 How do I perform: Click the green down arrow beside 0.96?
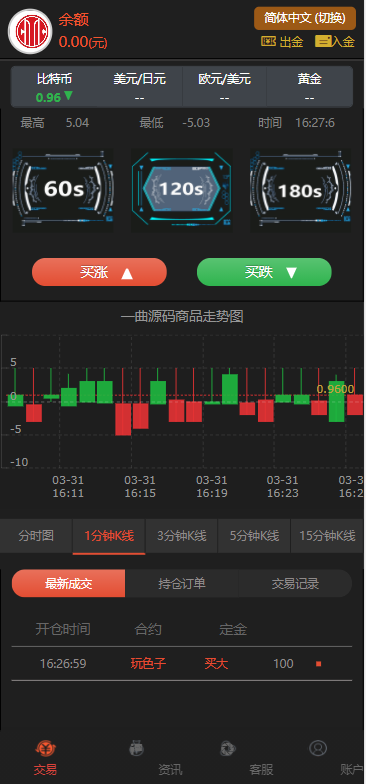click(68, 96)
